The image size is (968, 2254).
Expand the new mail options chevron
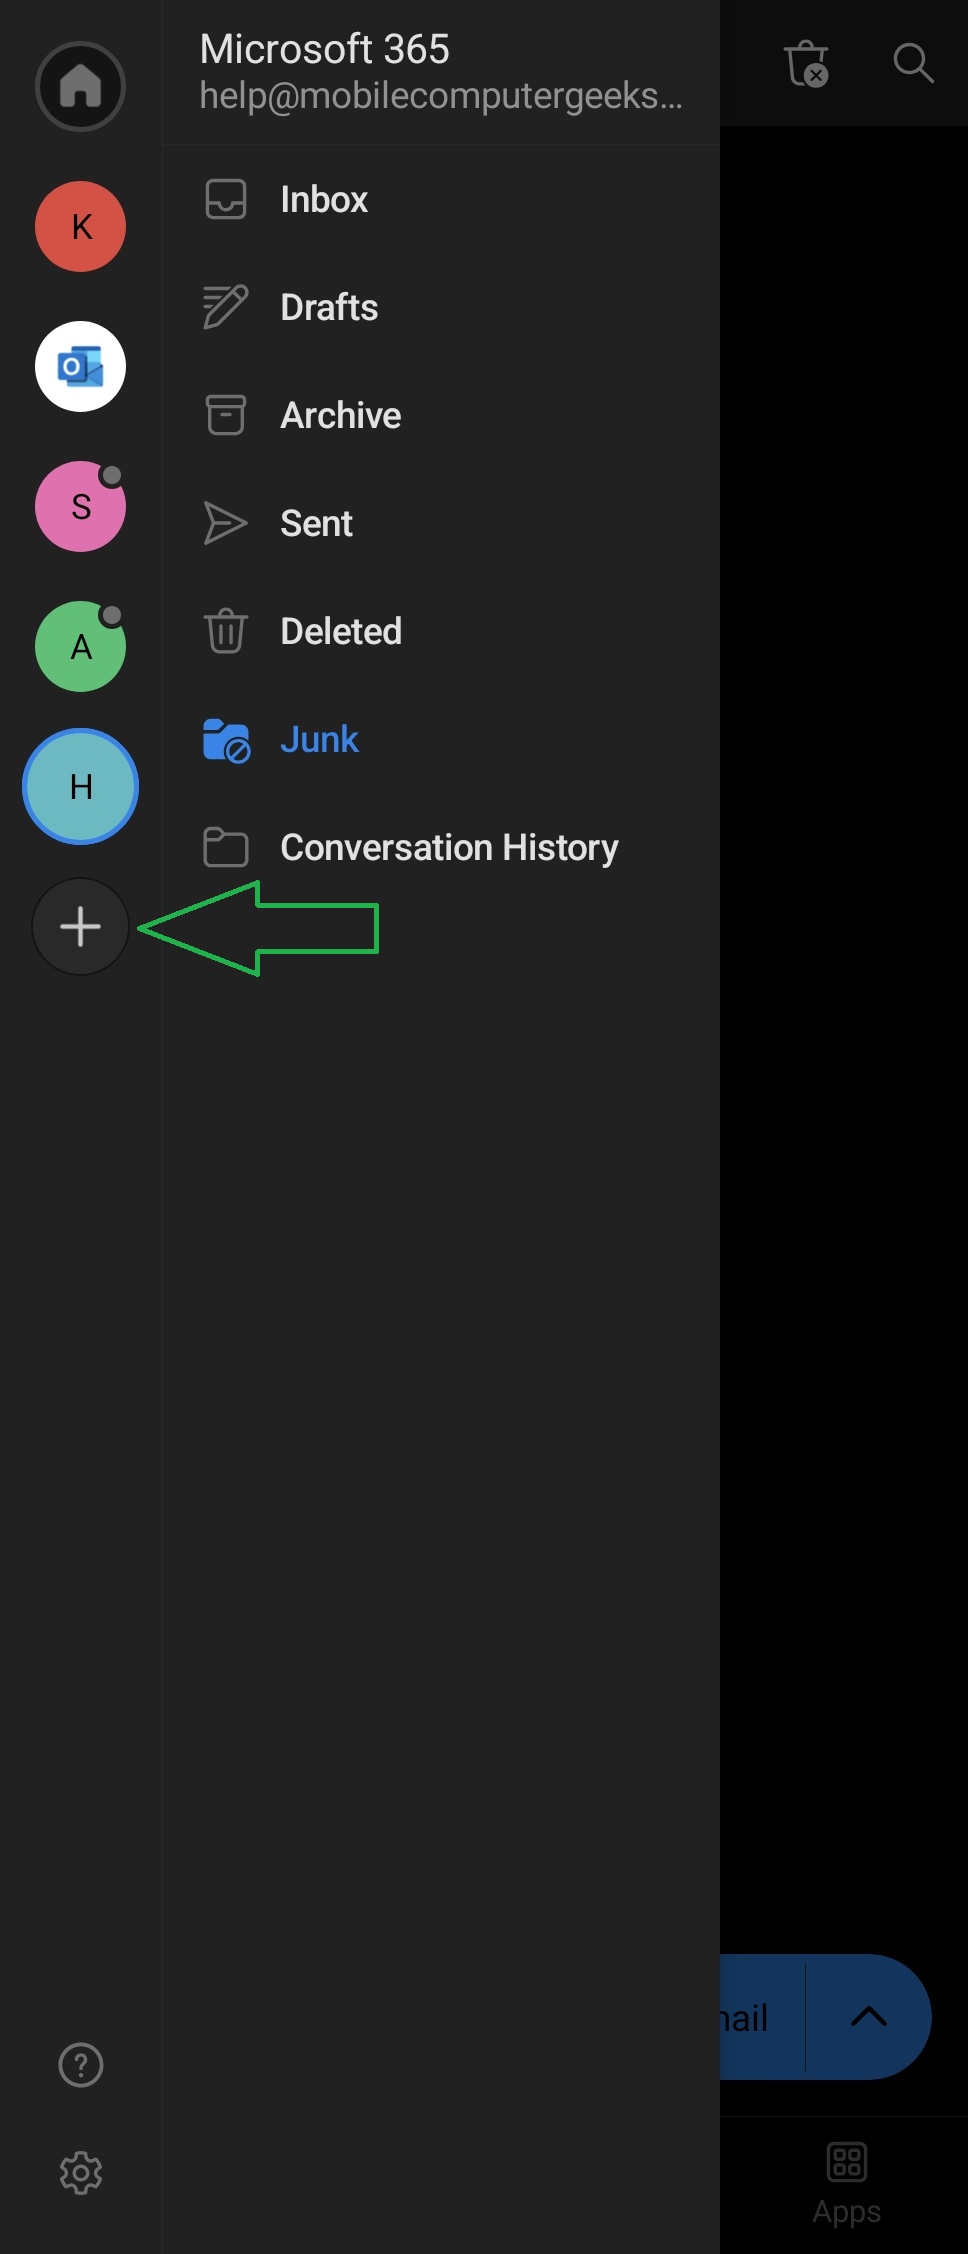click(868, 2017)
